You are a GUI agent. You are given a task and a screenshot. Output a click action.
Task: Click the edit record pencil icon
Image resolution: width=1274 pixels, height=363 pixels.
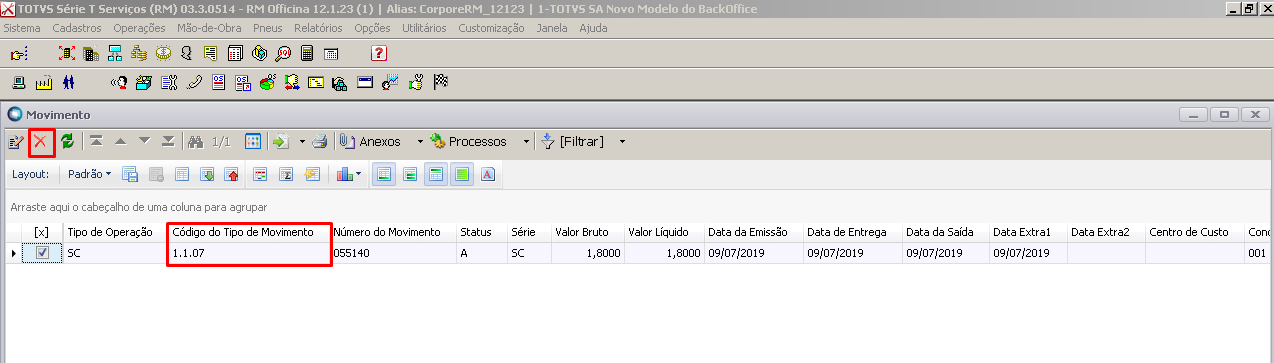point(16,141)
